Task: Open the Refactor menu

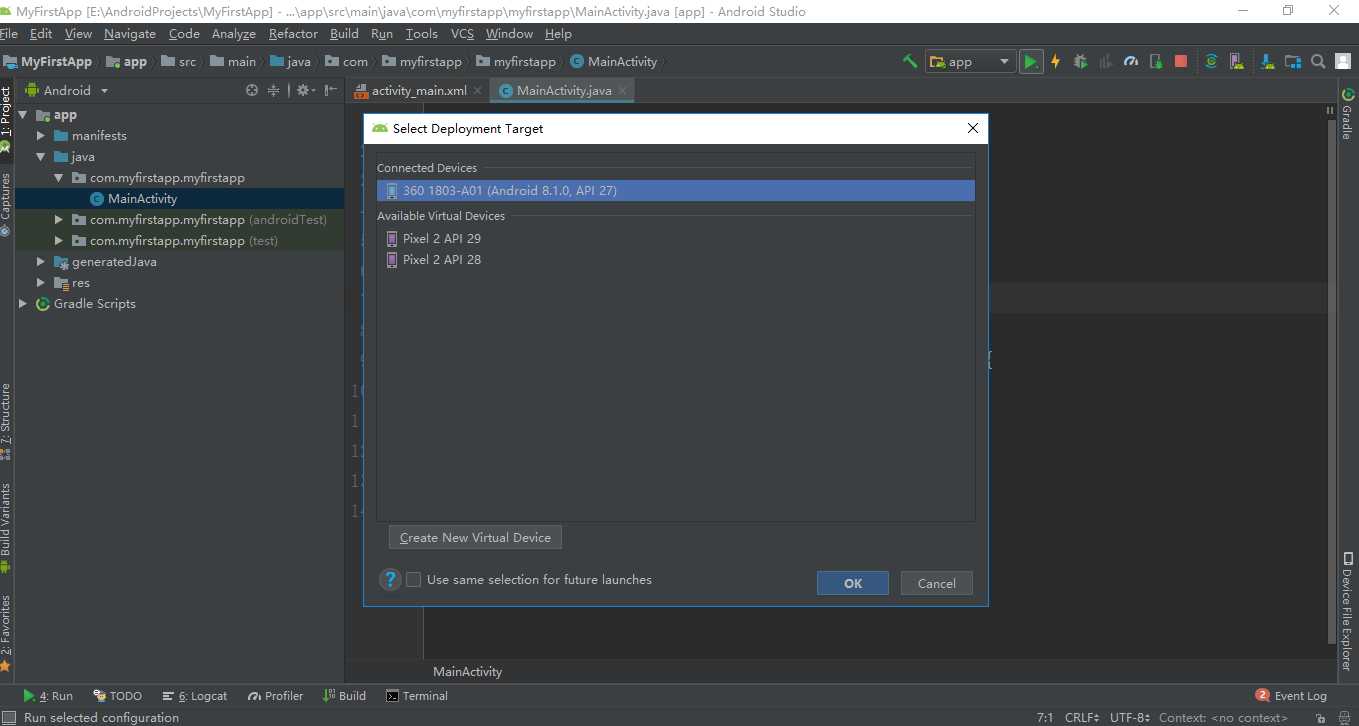Action: tap(293, 33)
